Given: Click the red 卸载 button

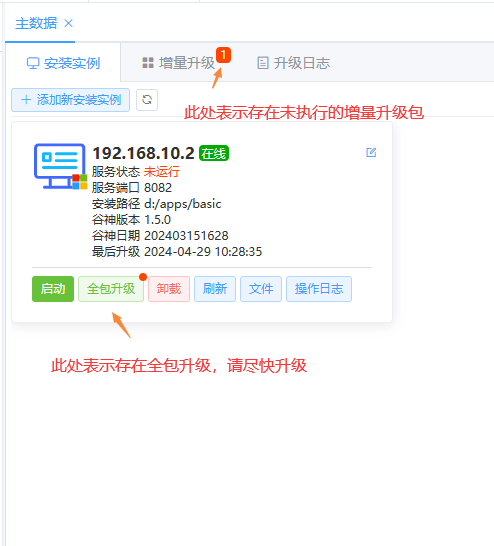Looking at the screenshot, I should point(169,289).
